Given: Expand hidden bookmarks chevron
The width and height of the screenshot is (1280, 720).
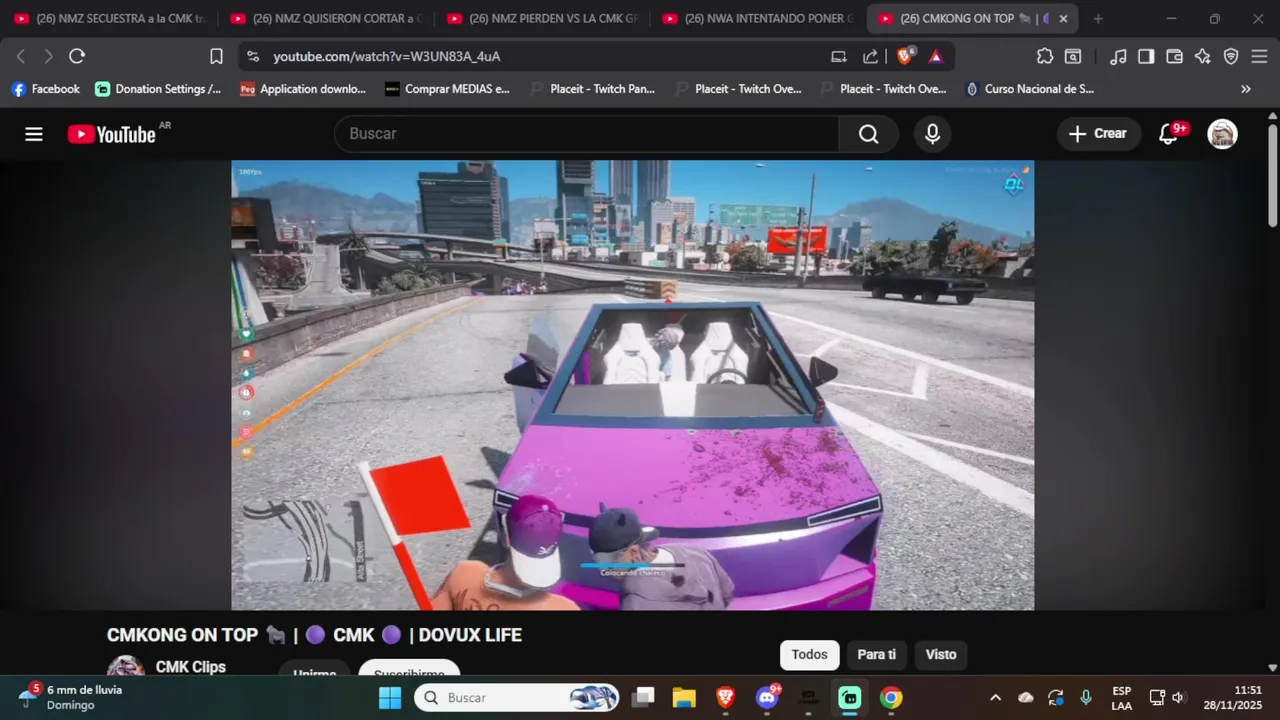Looking at the screenshot, I should (x=1245, y=89).
